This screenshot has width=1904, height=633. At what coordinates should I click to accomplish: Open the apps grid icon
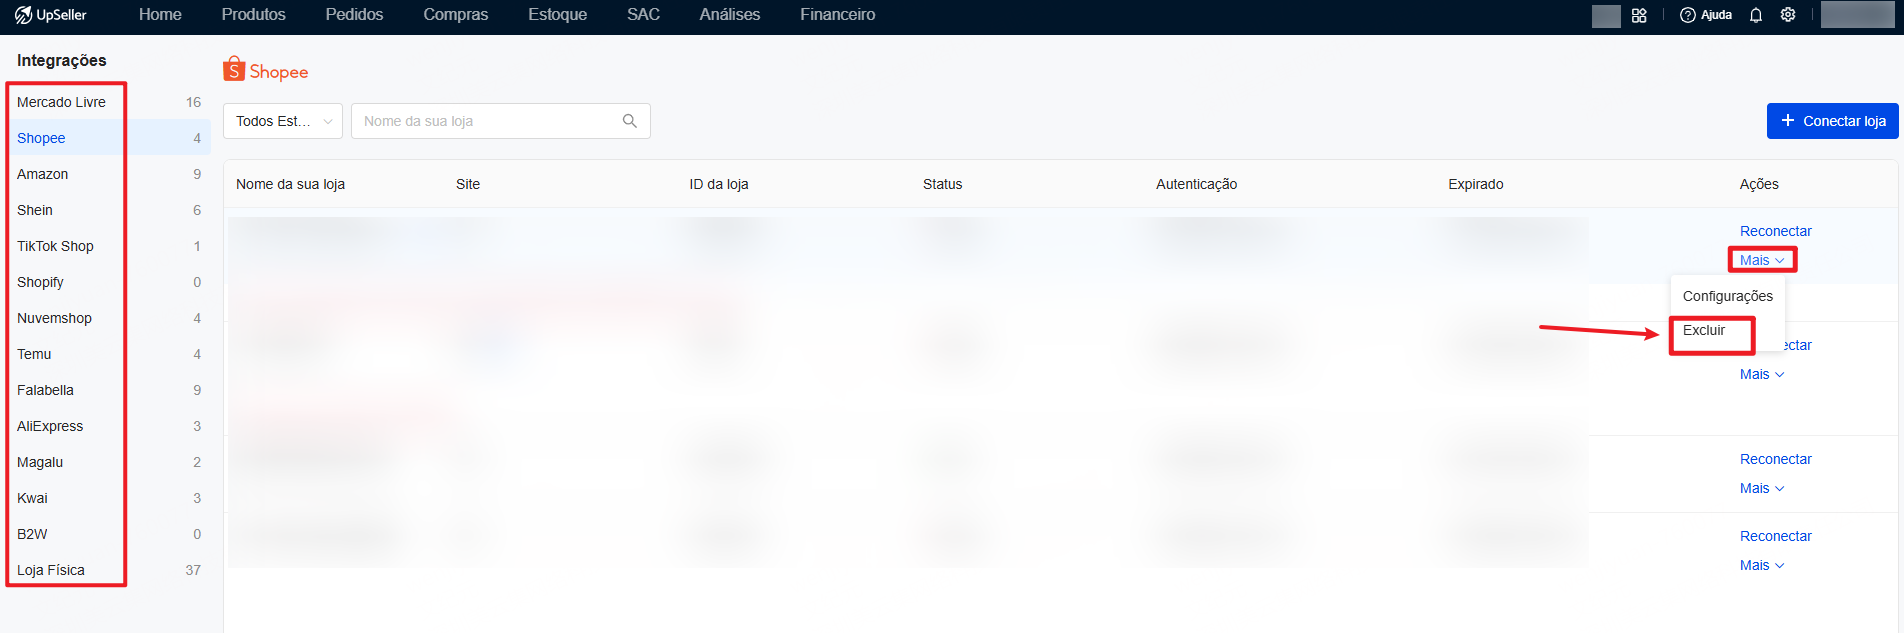1639,15
